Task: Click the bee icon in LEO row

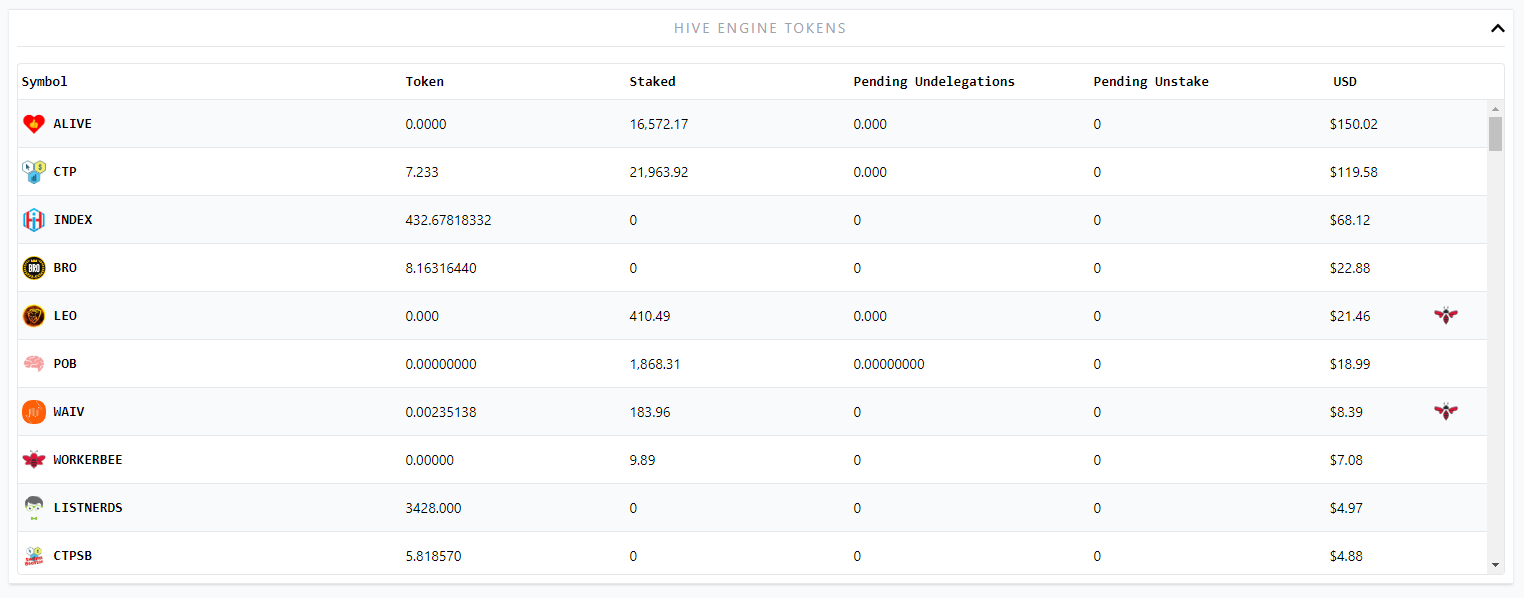Action: click(x=1445, y=316)
